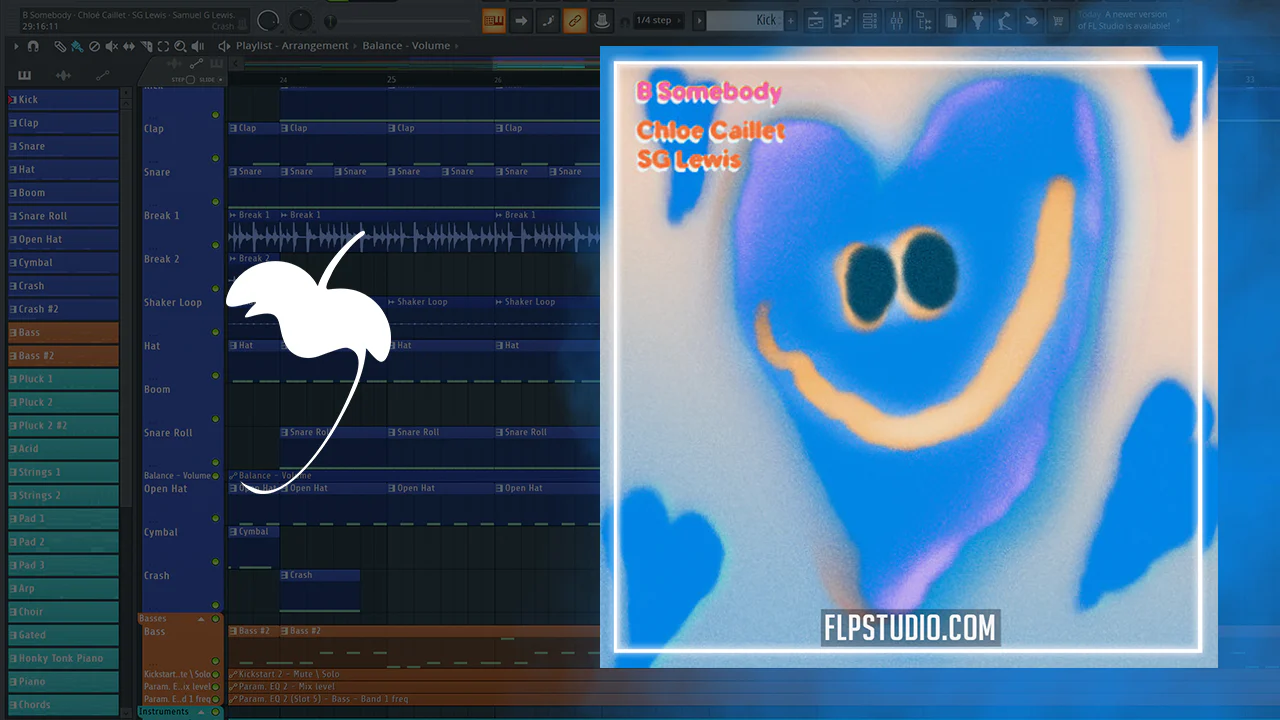
Task: Adjust the main volume knob
Action: pyautogui.click(x=268, y=20)
